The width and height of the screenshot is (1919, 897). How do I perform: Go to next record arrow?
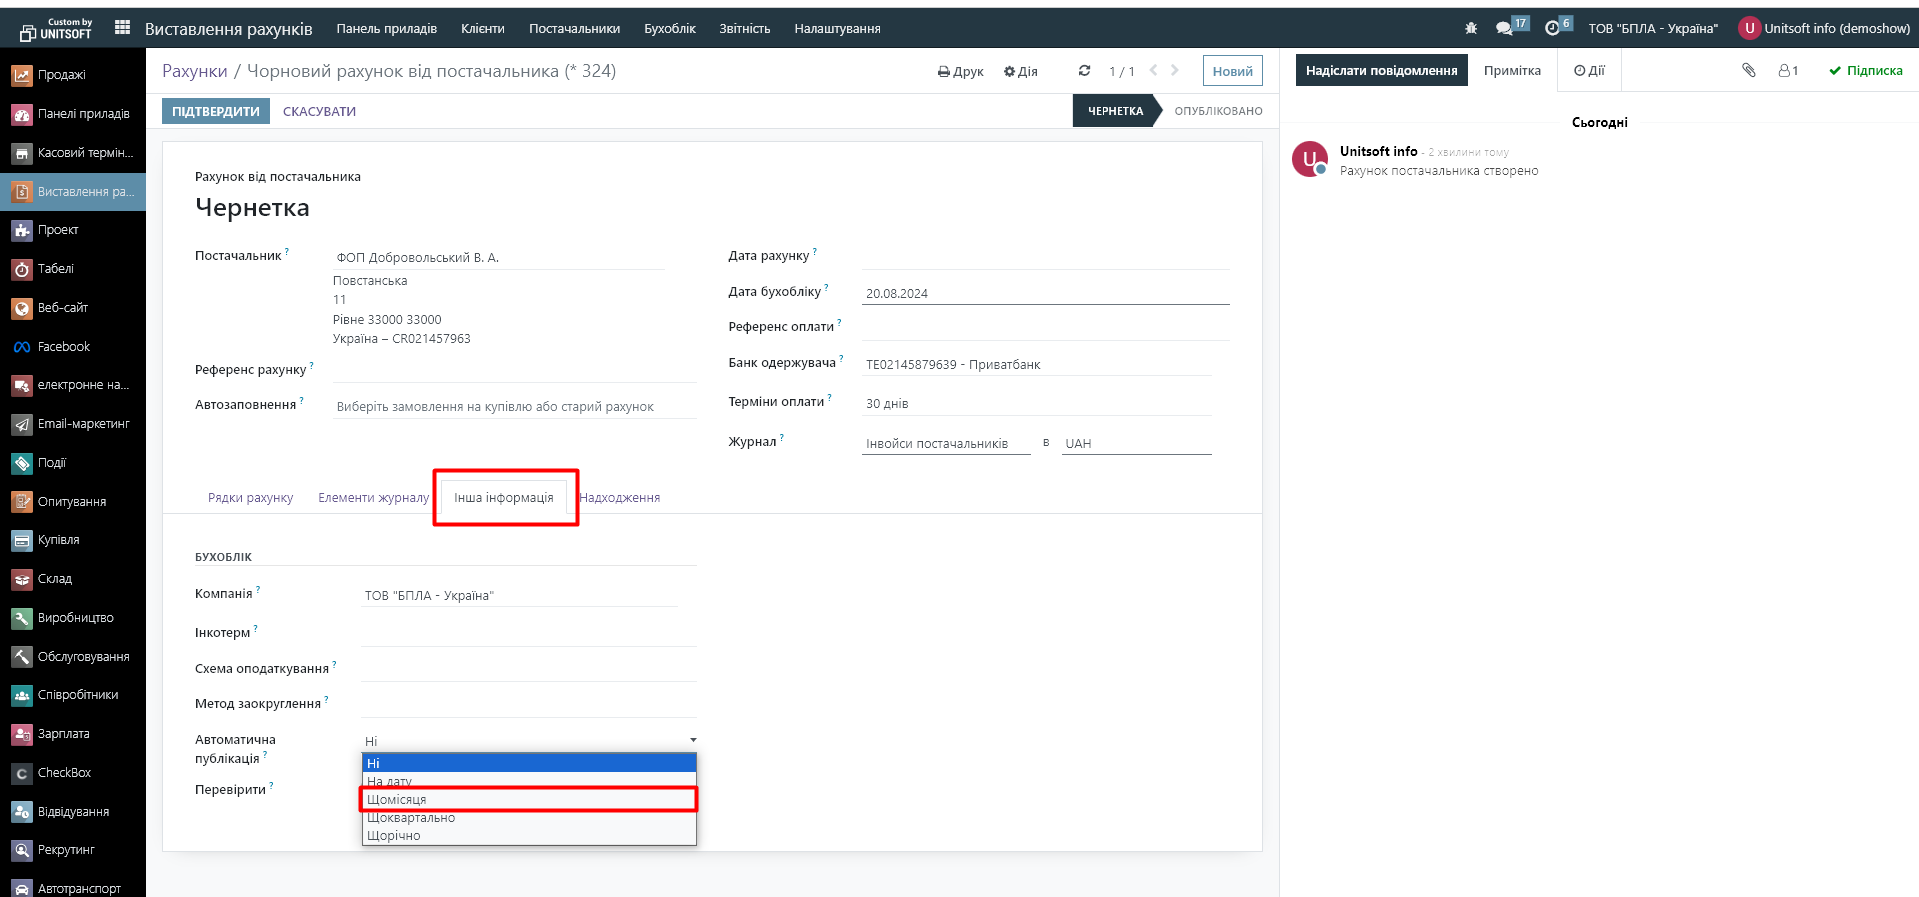tap(1175, 70)
